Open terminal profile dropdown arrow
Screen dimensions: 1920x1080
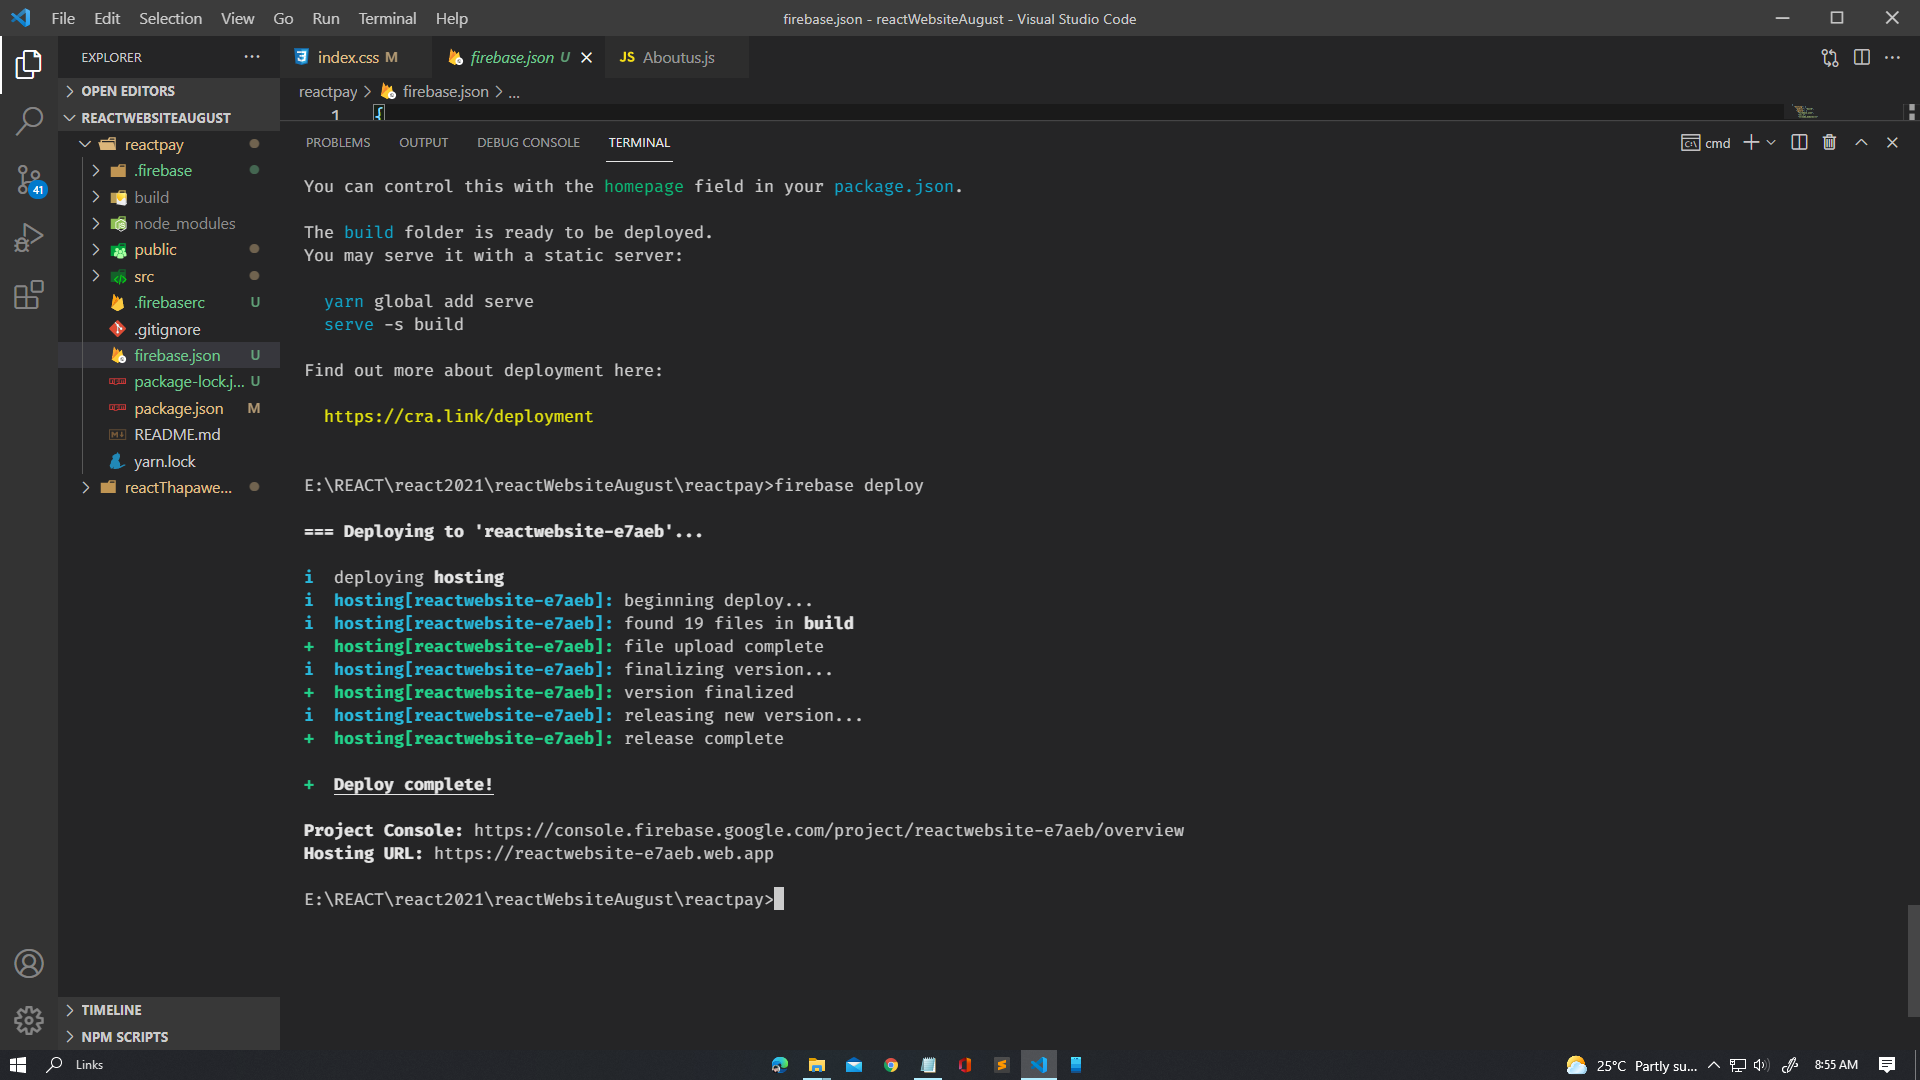click(x=1771, y=142)
